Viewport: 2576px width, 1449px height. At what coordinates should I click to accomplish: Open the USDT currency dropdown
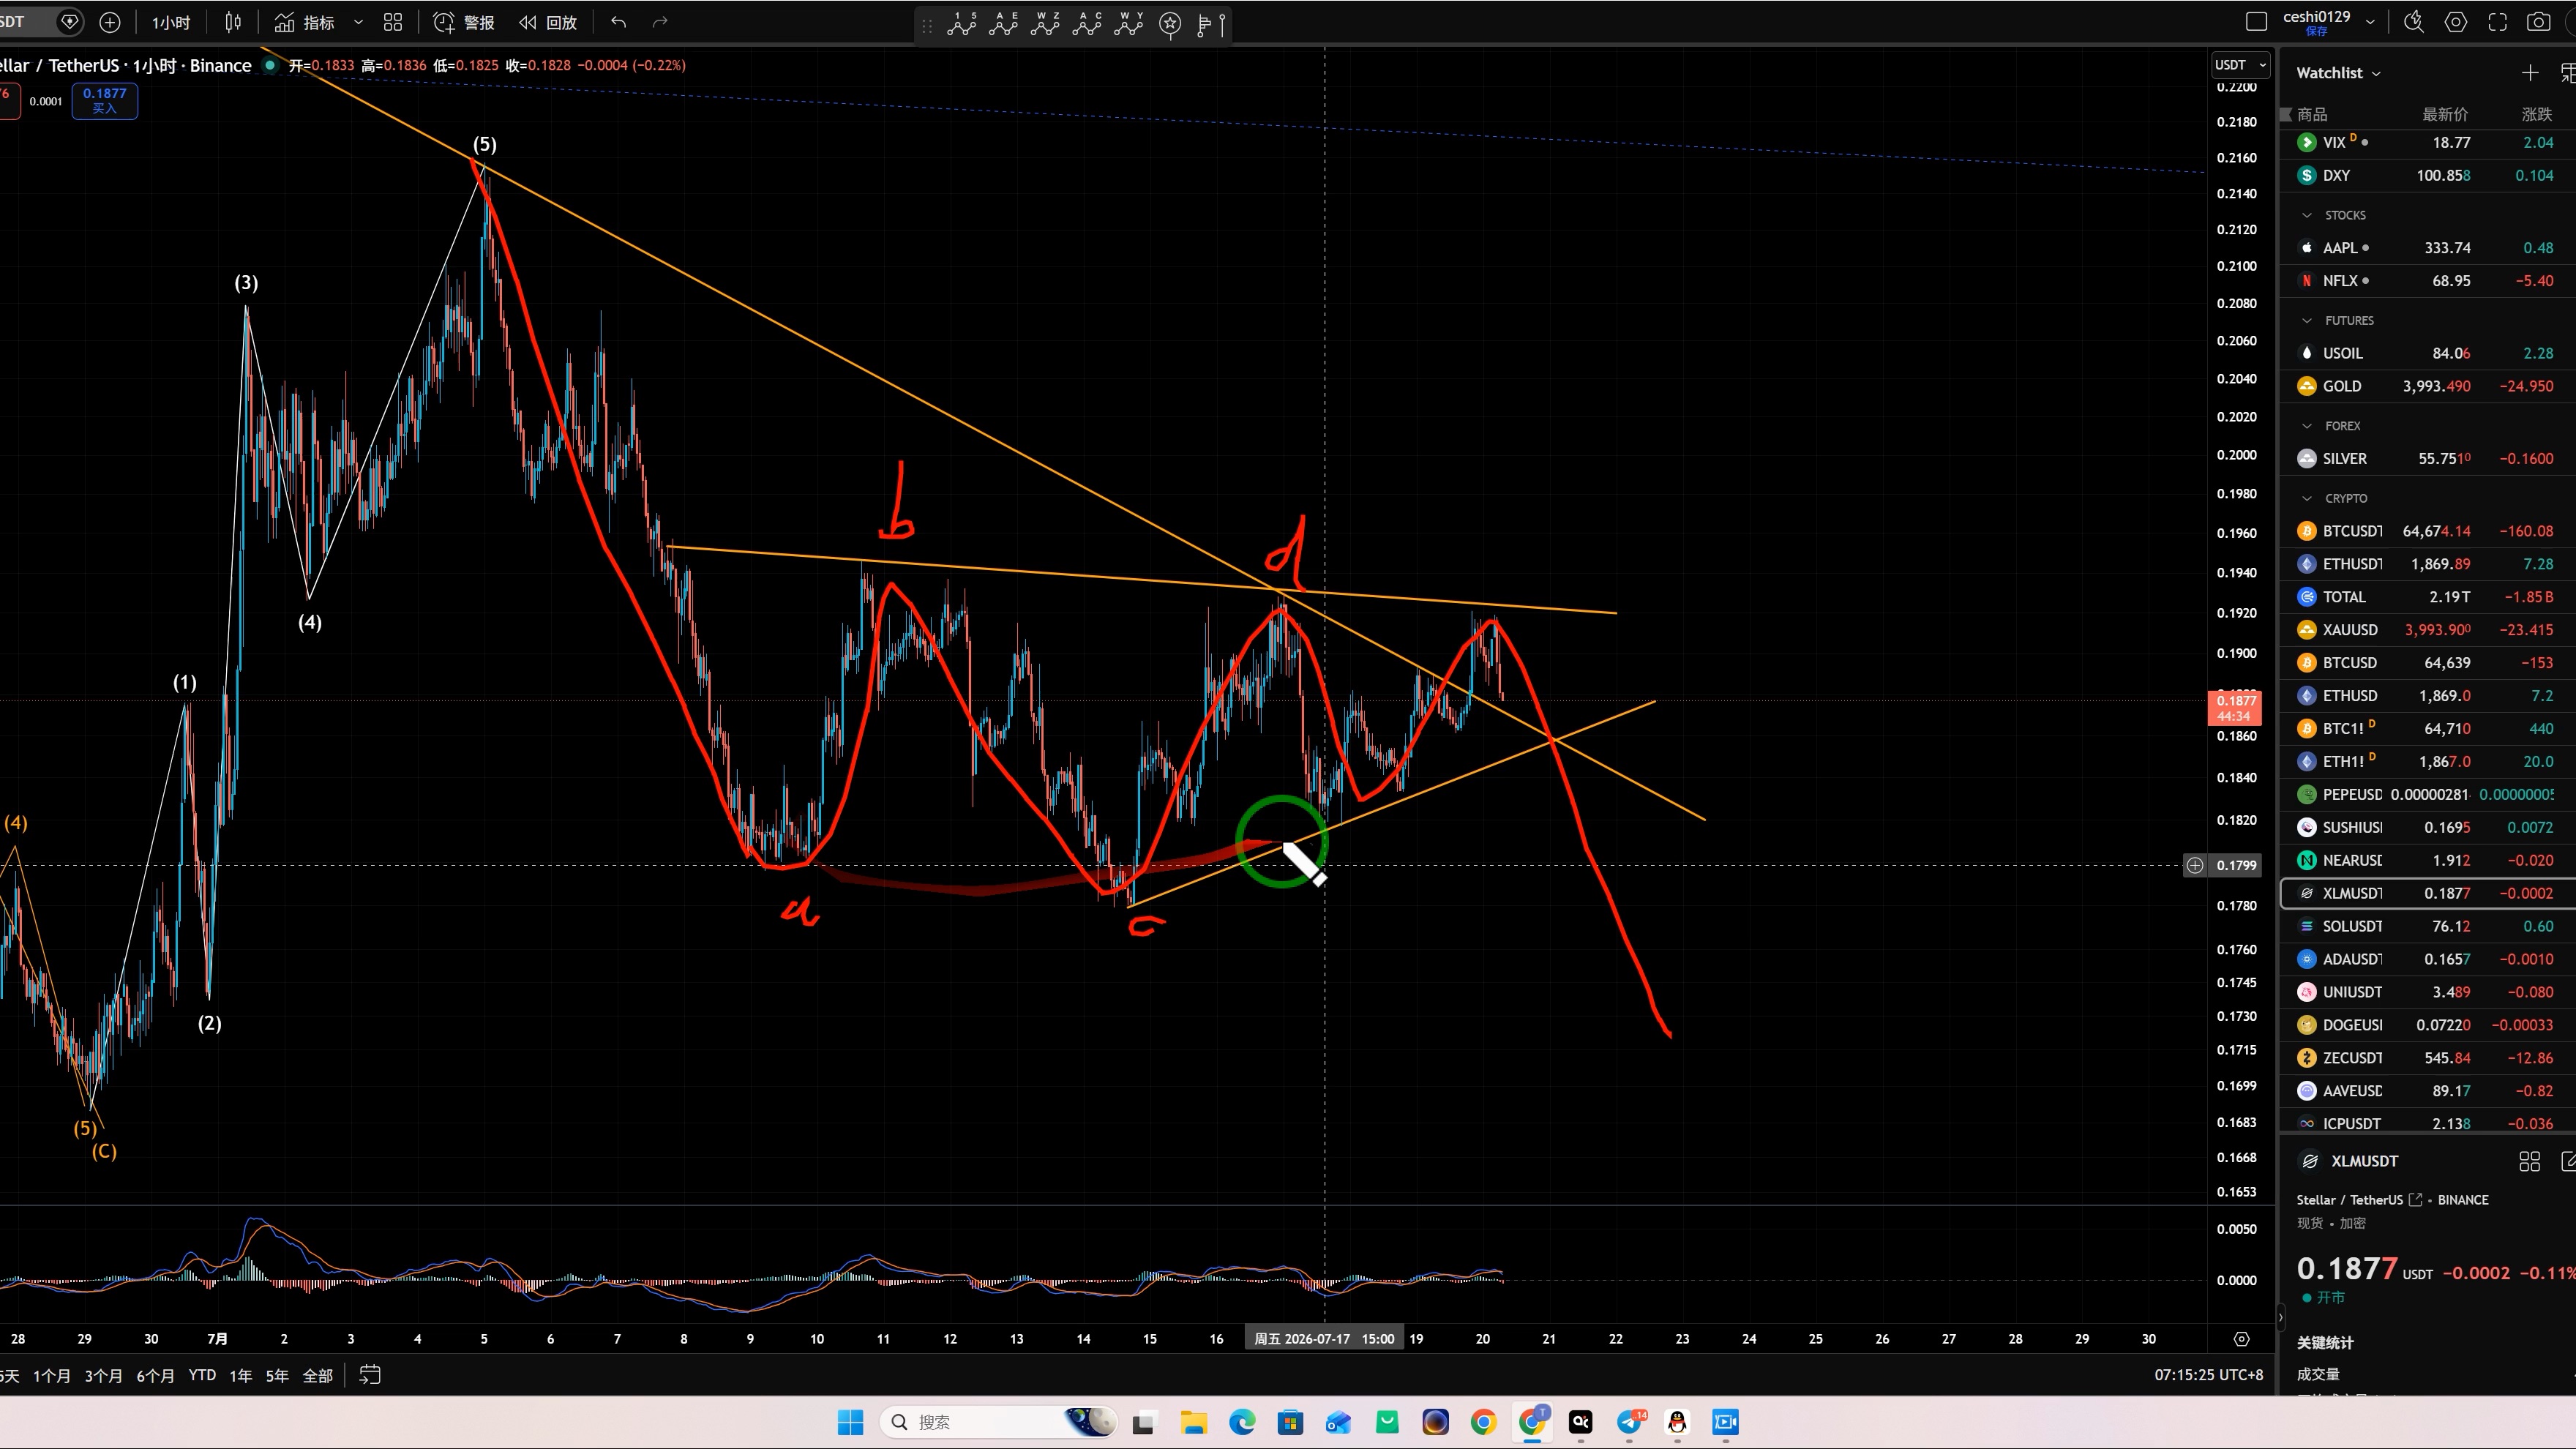pos(2240,65)
